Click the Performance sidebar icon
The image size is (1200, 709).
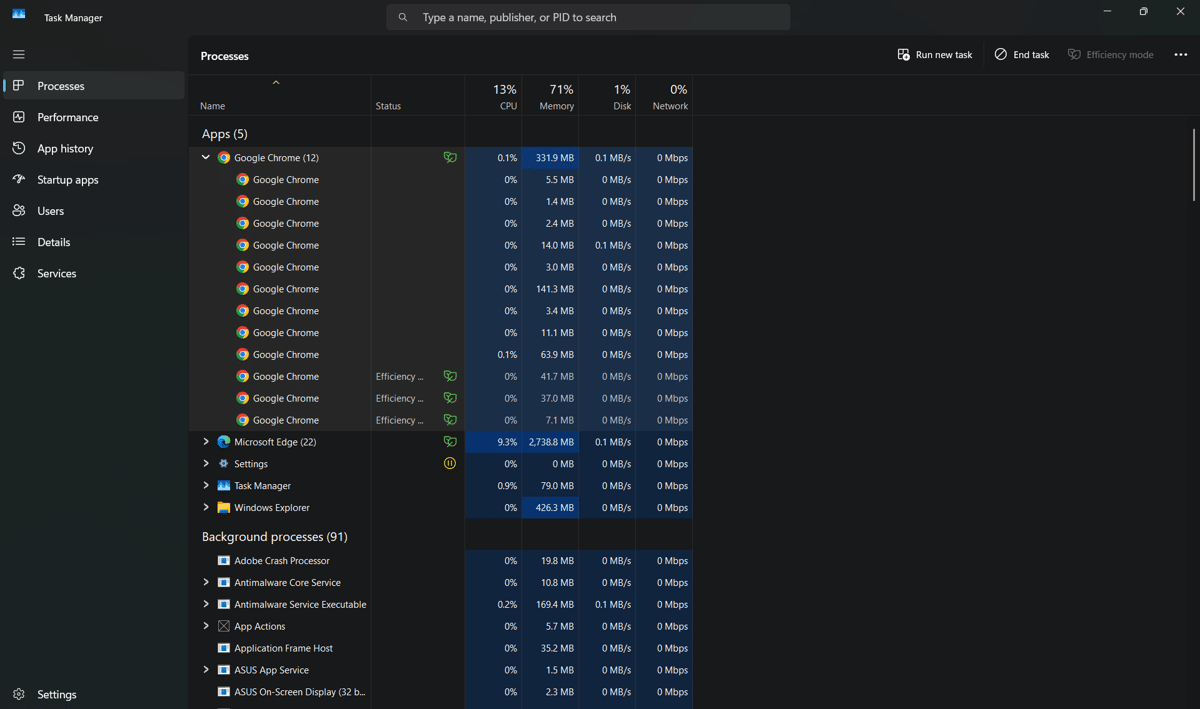pyautogui.click(x=19, y=117)
